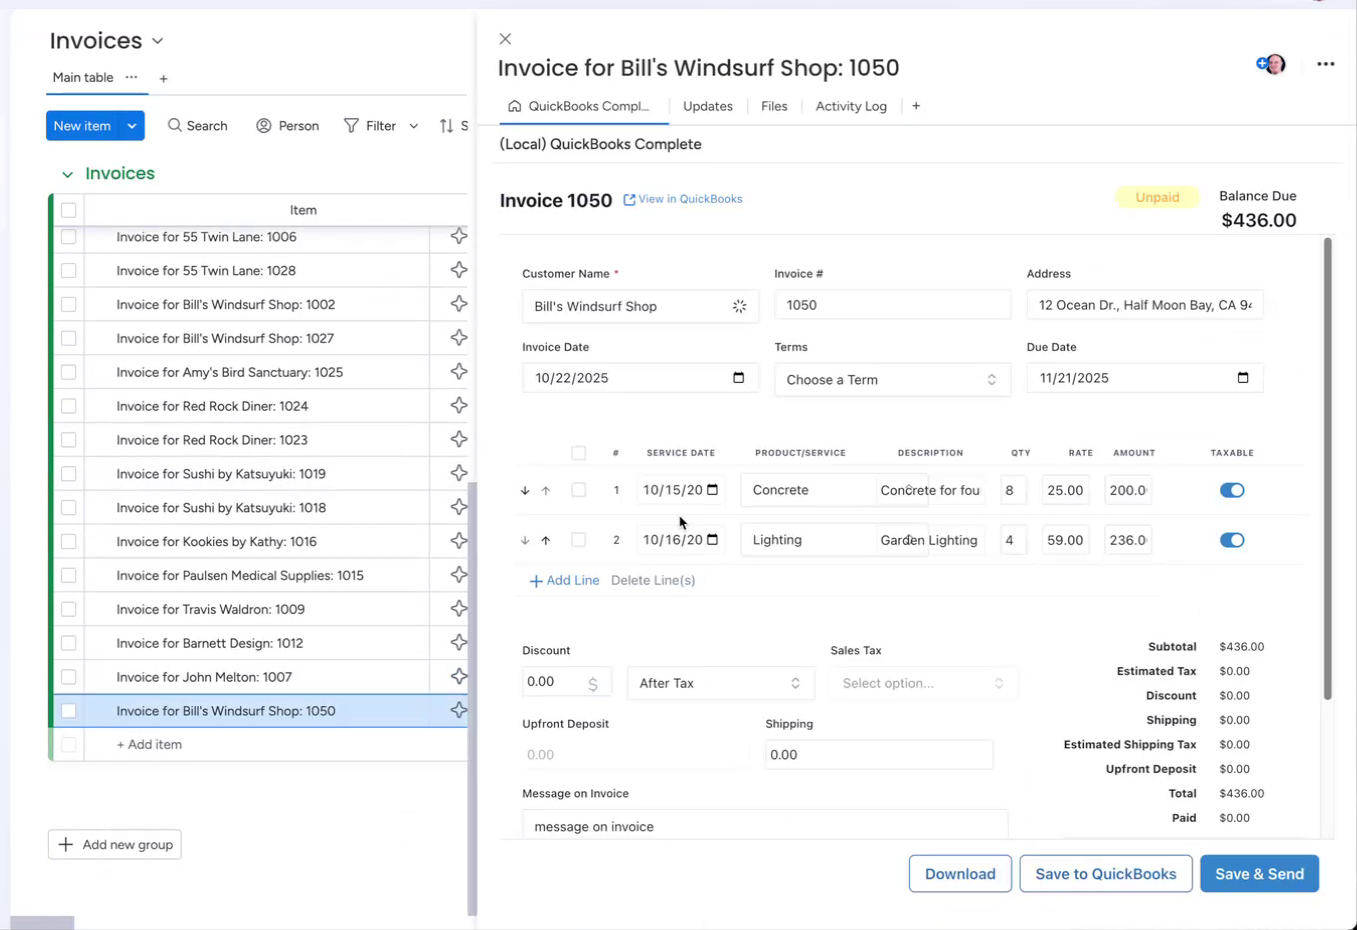Select the checkbox for Invoice 1028 row

(x=68, y=270)
